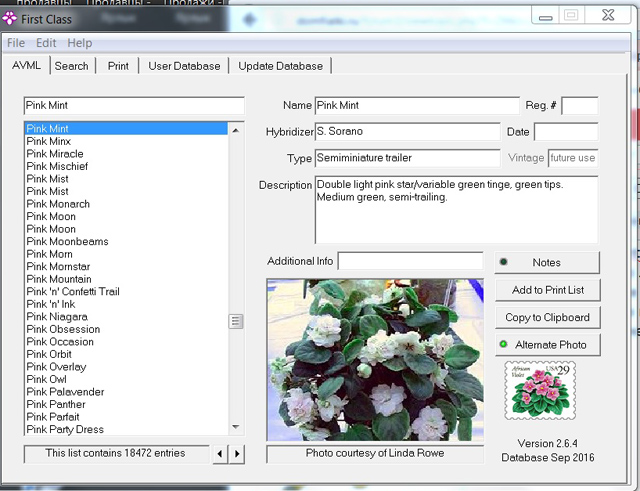This screenshot has height=491, width=640.
Task: Click the Description text area
Action: (456, 210)
